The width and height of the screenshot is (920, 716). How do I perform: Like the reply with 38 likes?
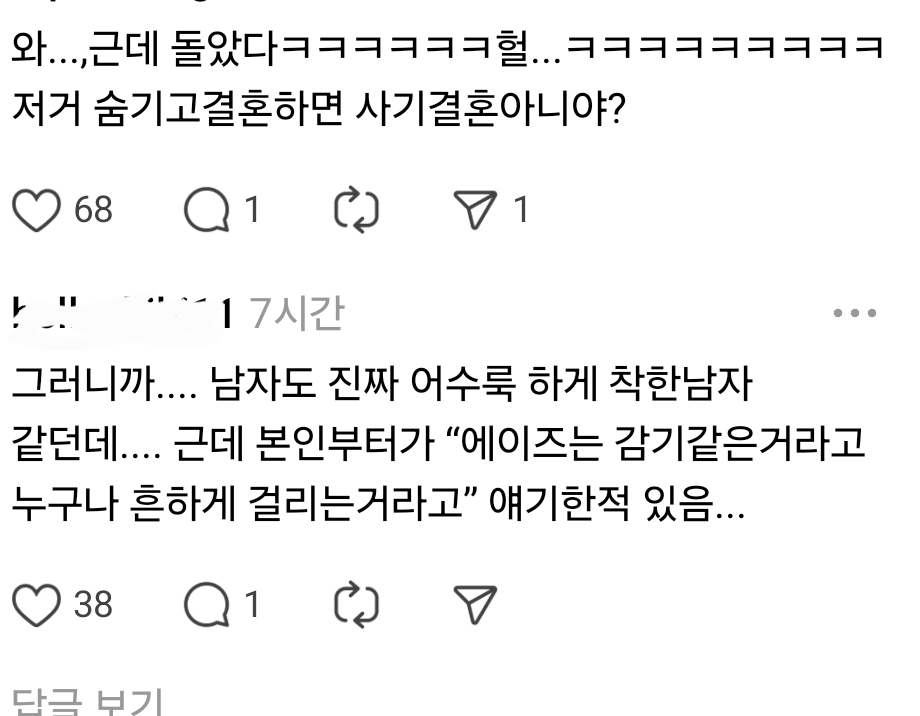pos(36,604)
